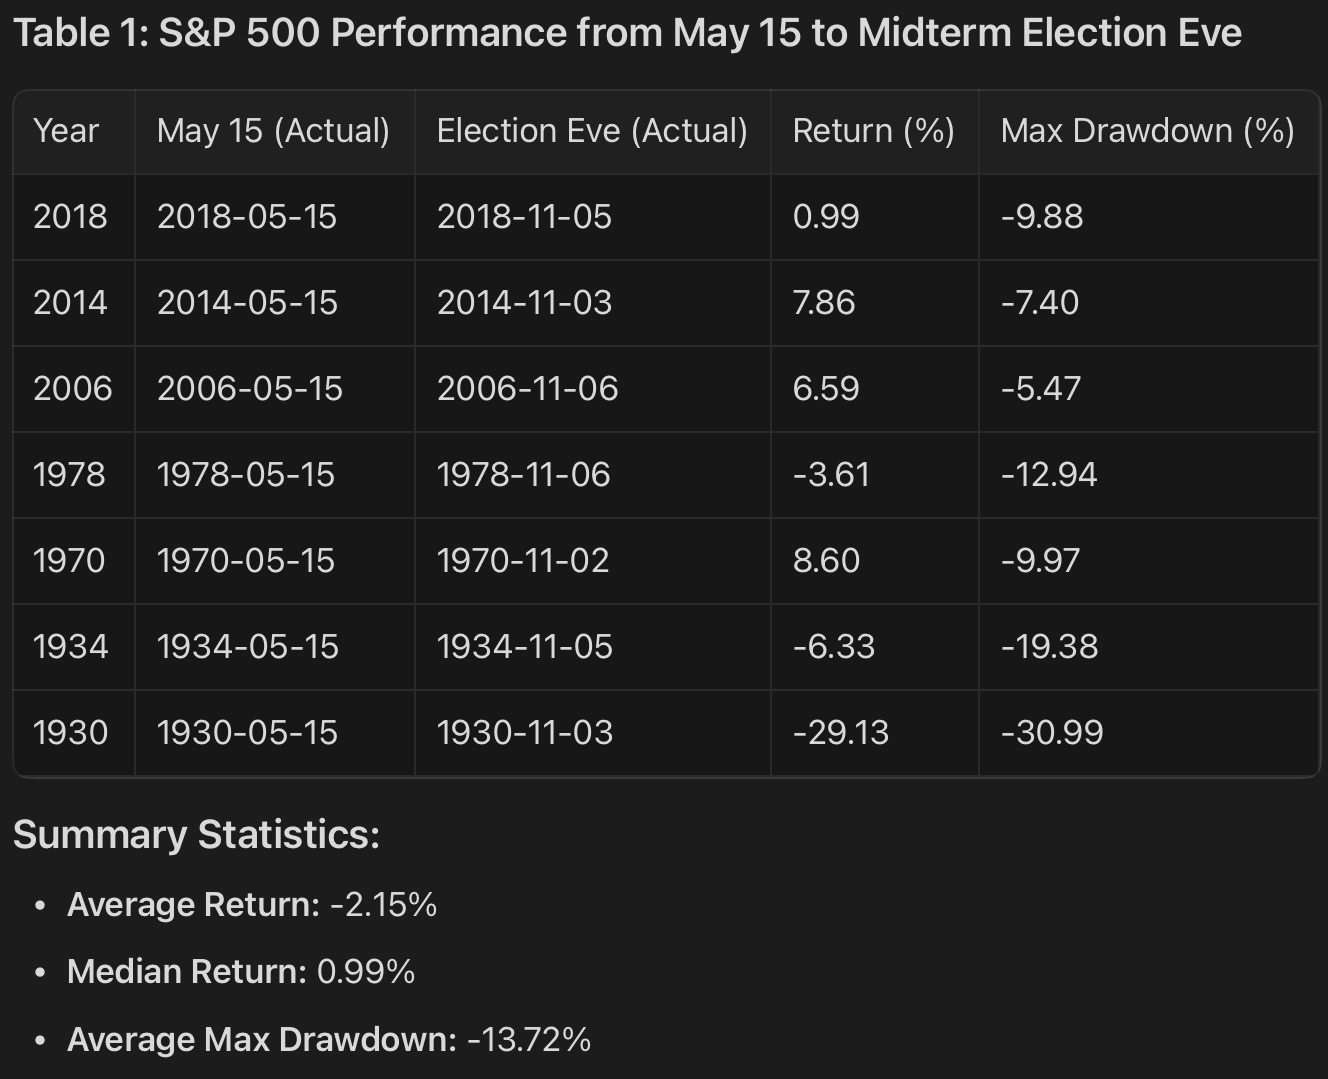Click the May 15 (Actual) column header
The image size is (1328, 1079).
tap(273, 131)
